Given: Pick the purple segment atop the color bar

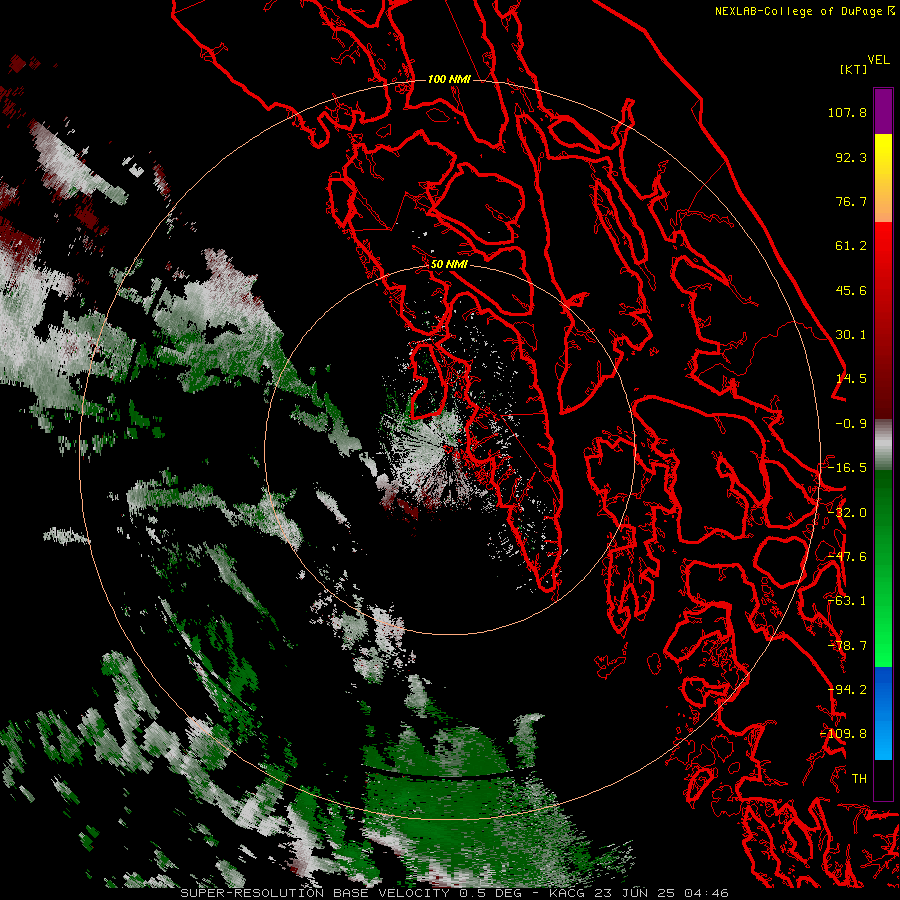Looking at the screenshot, I should click(x=883, y=111).
